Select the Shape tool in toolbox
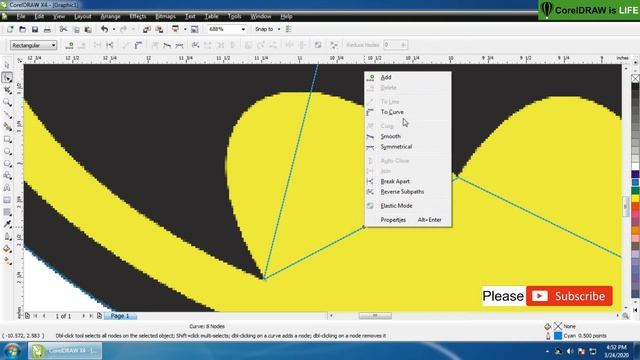Image resolution: width=640 pixels, height=360 pixels. (x=7, y=78)
